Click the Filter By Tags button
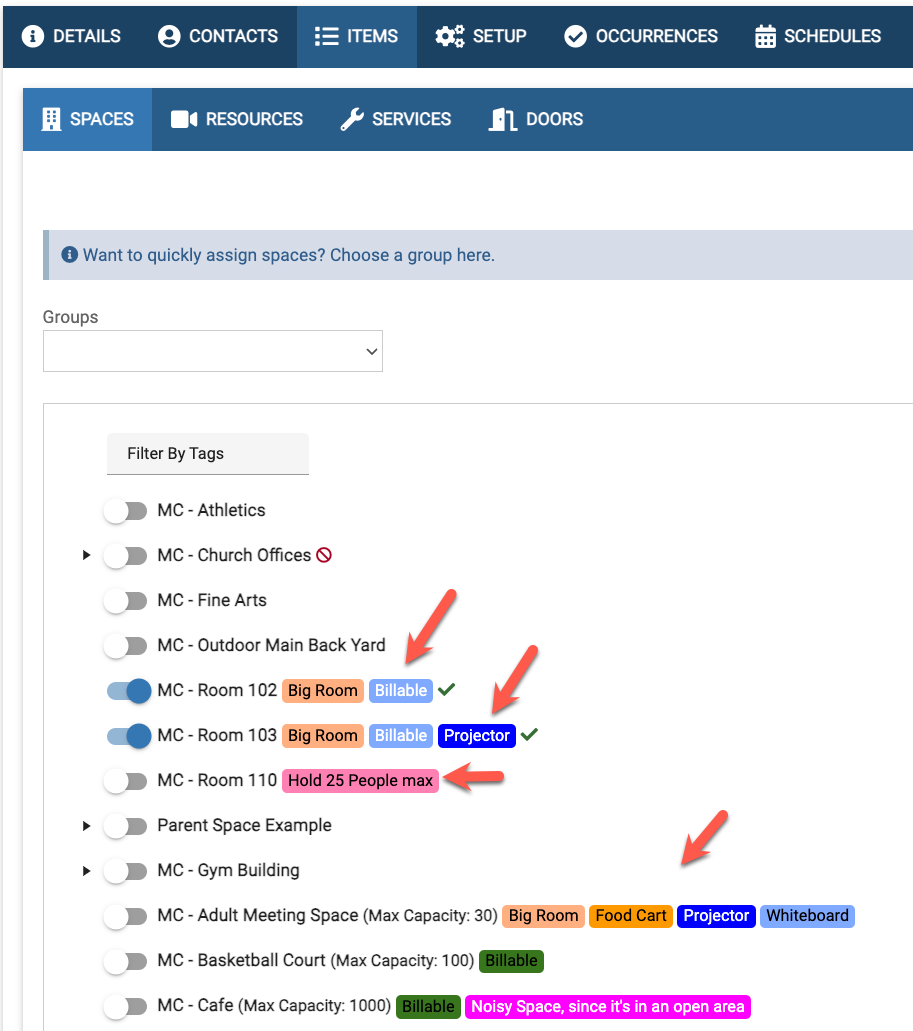The width and height of the screenshot is (913, 1031). [207, 453]
